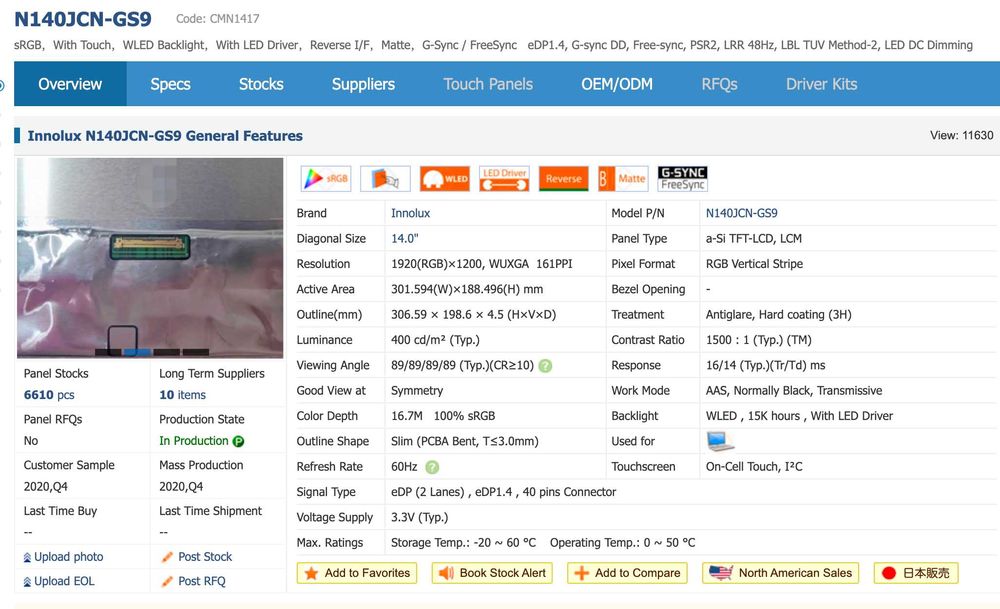
Task: Switch to the Specs tab
Action: click(170, 84)
